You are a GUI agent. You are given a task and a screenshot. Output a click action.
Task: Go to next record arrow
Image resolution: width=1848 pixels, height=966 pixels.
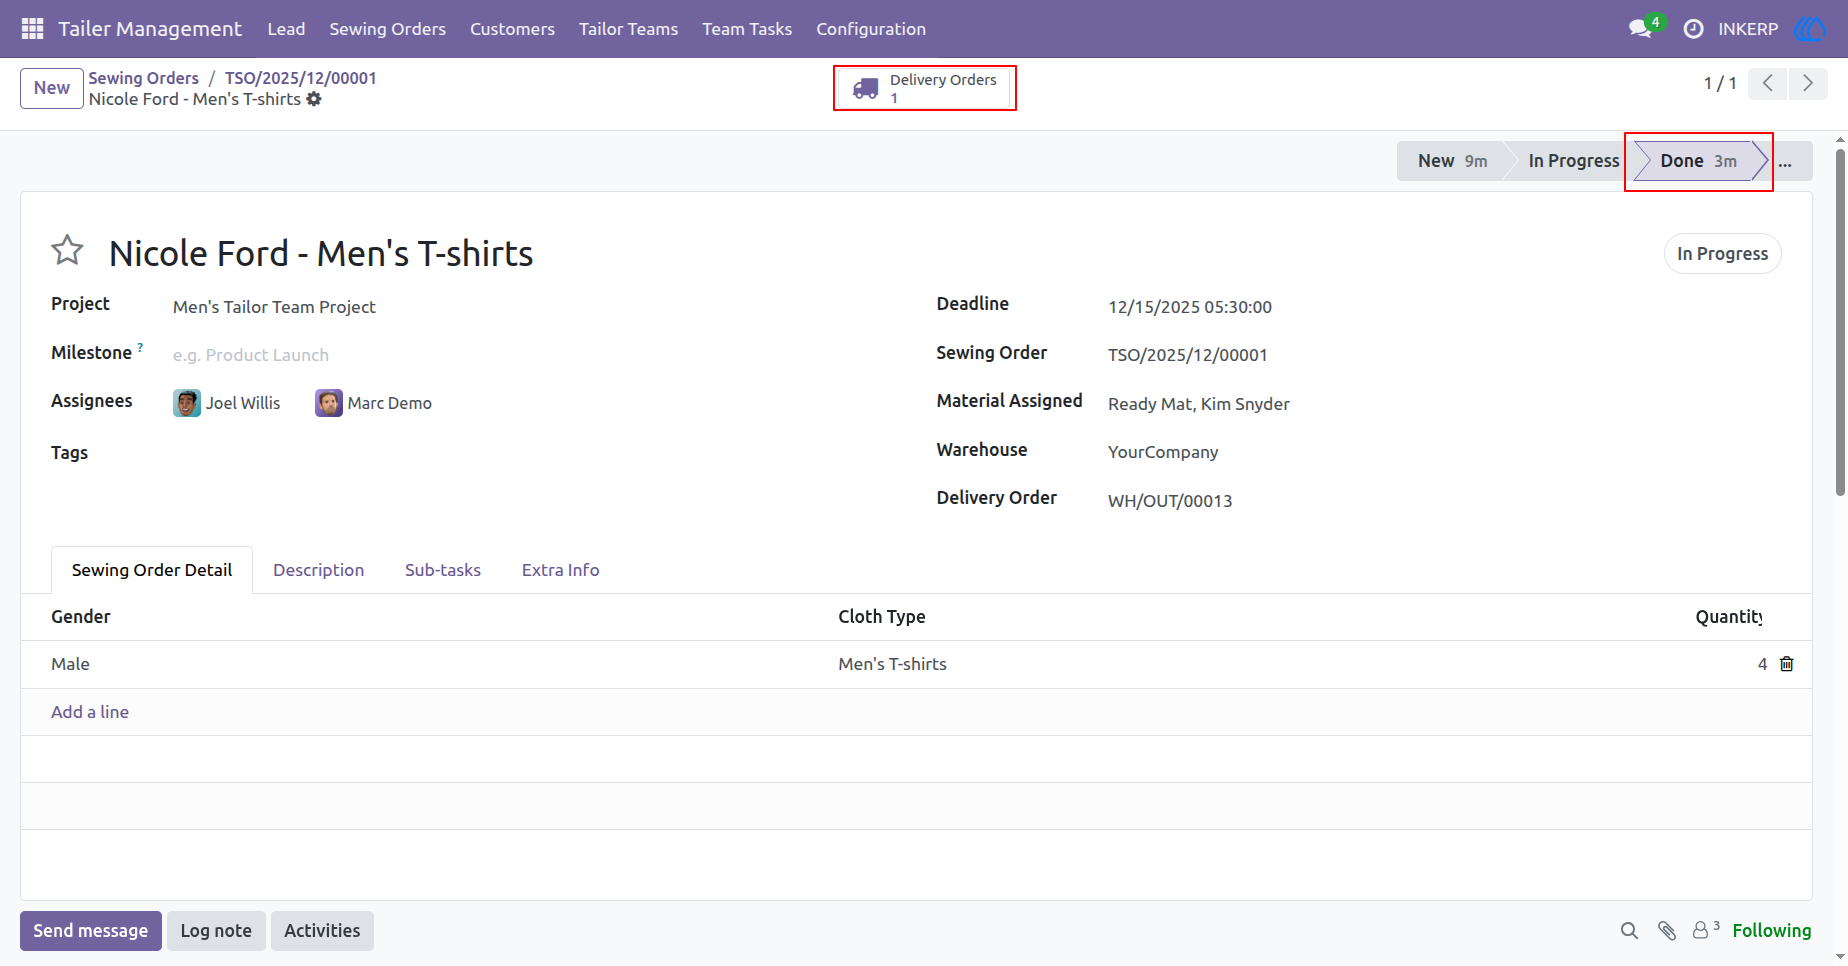[1807, 83]
